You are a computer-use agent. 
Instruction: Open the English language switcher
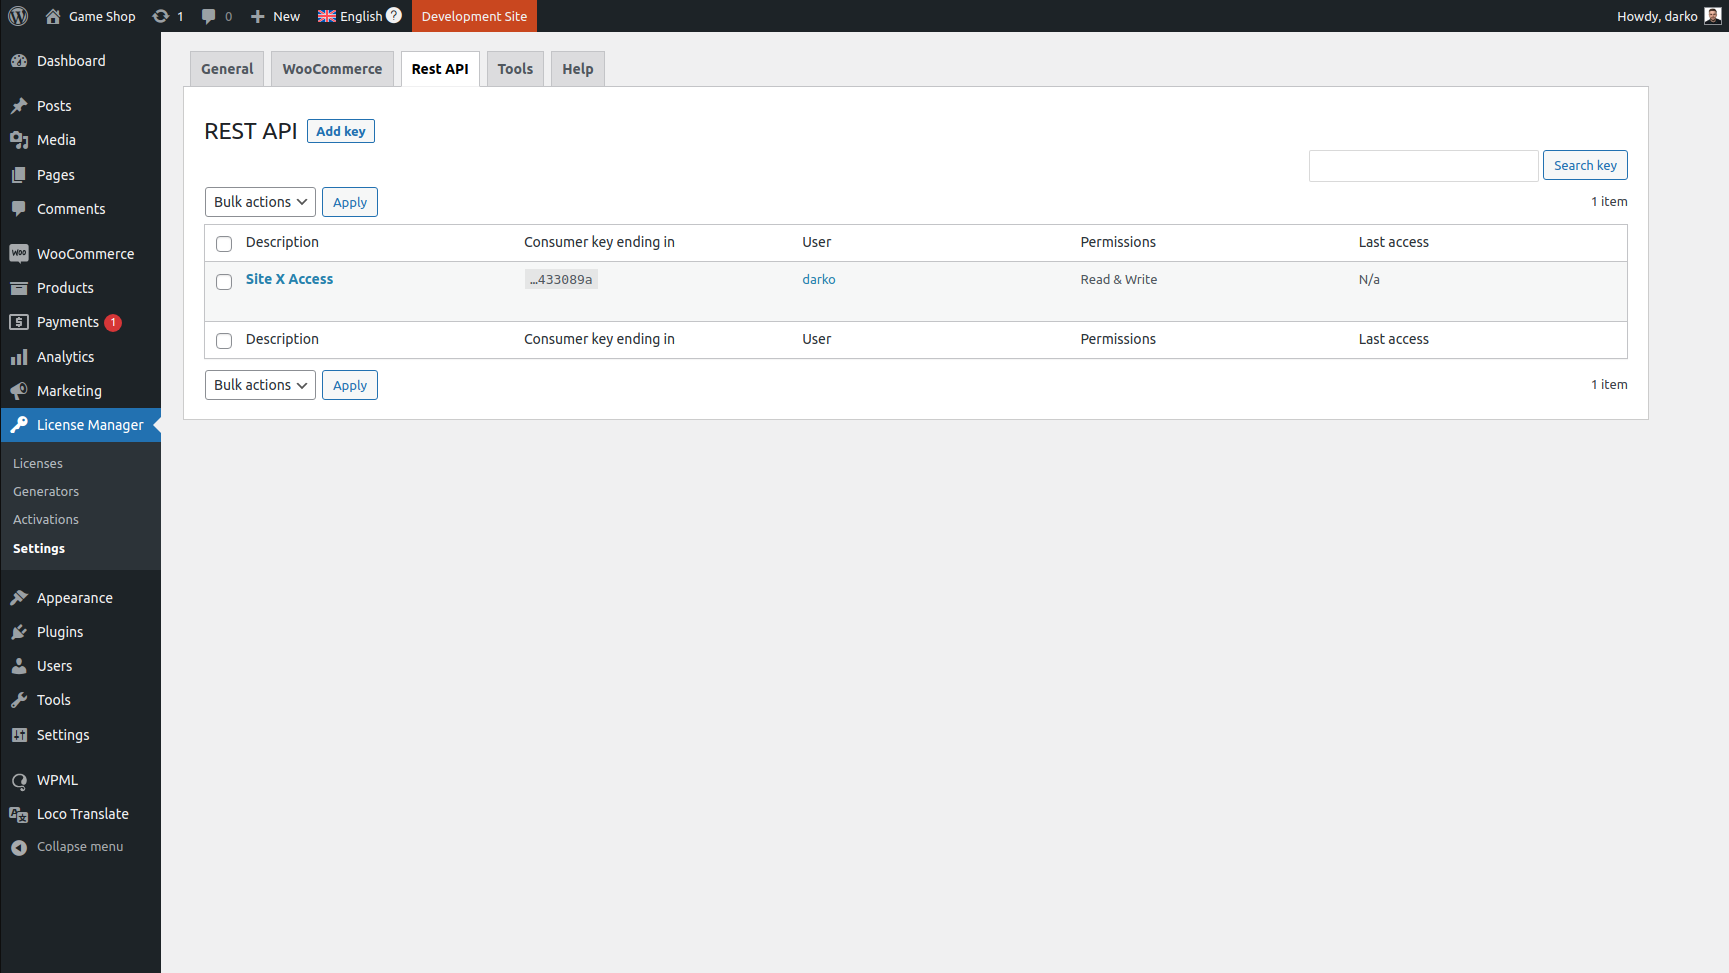[359, 16]
